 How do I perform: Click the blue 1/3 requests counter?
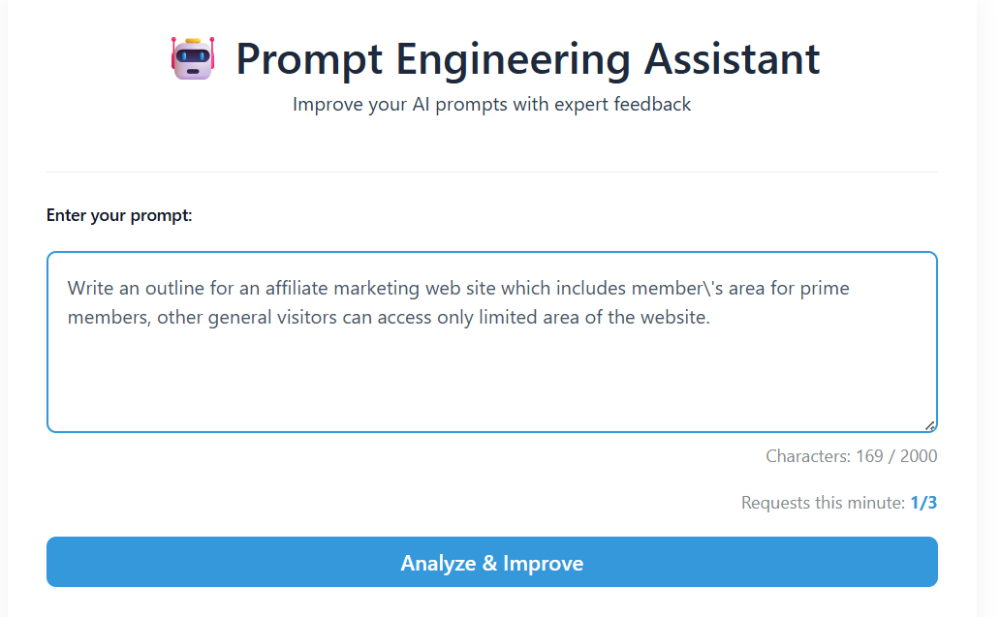coord(923,502)
